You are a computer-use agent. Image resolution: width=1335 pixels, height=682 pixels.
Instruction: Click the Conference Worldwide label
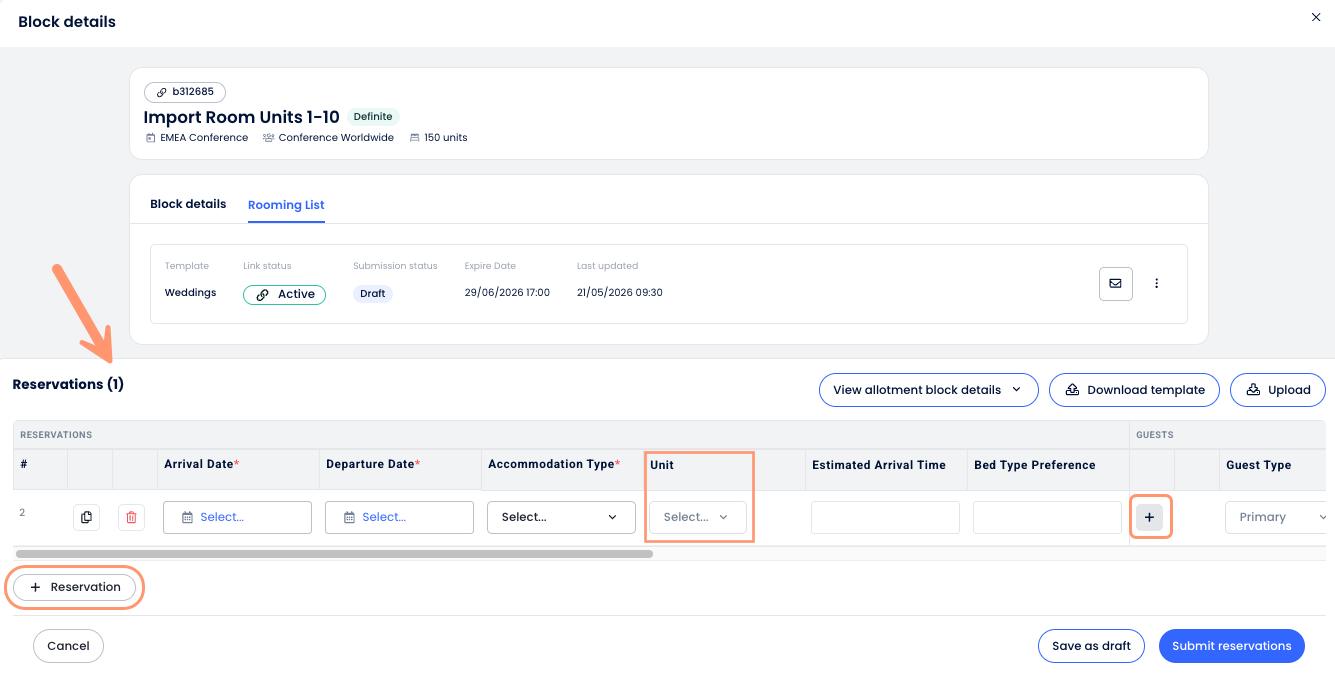tap(336, 138)
